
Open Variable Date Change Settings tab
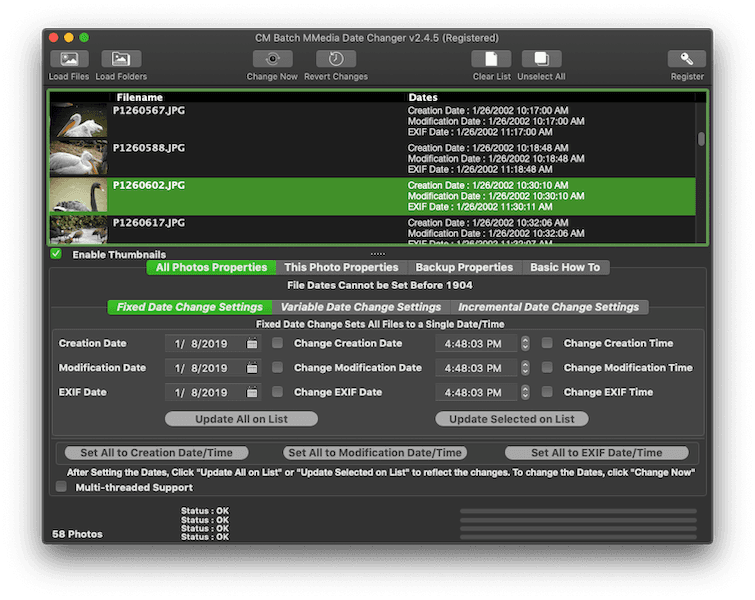[361, 307]
